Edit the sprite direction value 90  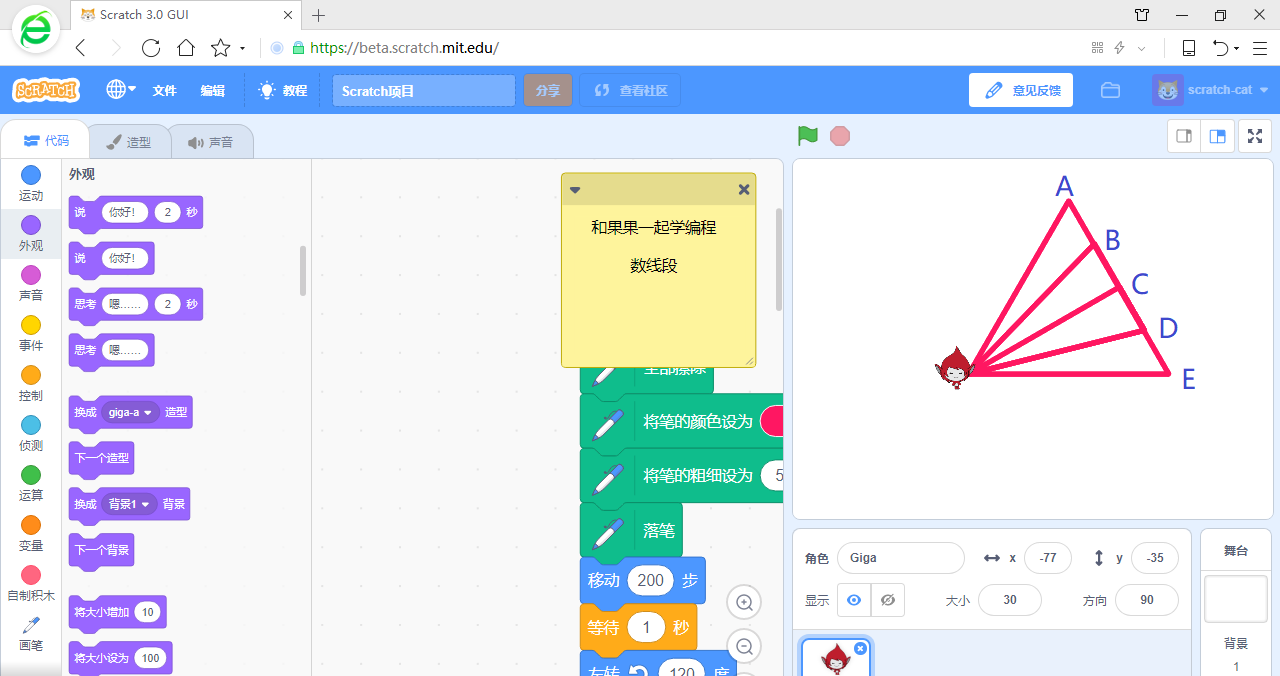pos(1147,600)
